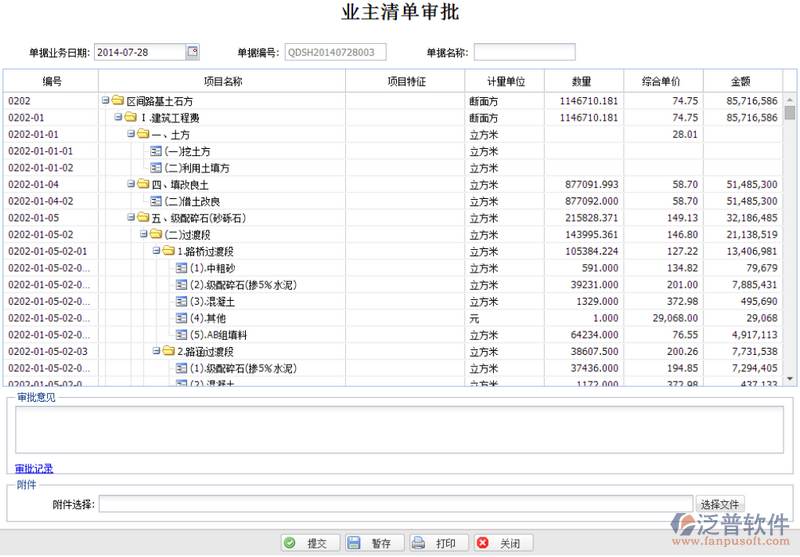This screenshot has height=557, width=800.
Task: Open the 审批记录 approval records link
Action: click(x=34, y=468)
